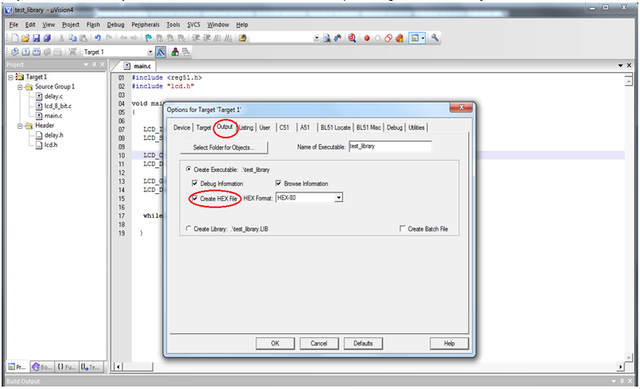Open the Peripherals menu
Image resolution: width=640 pixels, height=389 pixels.
145,25
